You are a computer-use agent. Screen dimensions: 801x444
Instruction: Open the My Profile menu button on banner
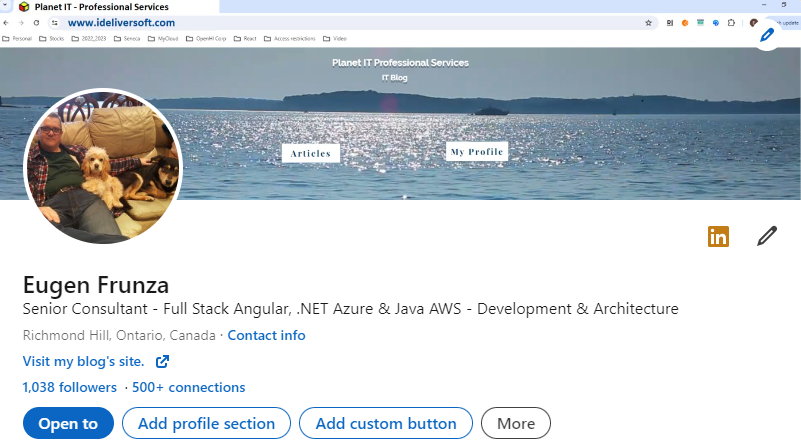pos(477,152)
